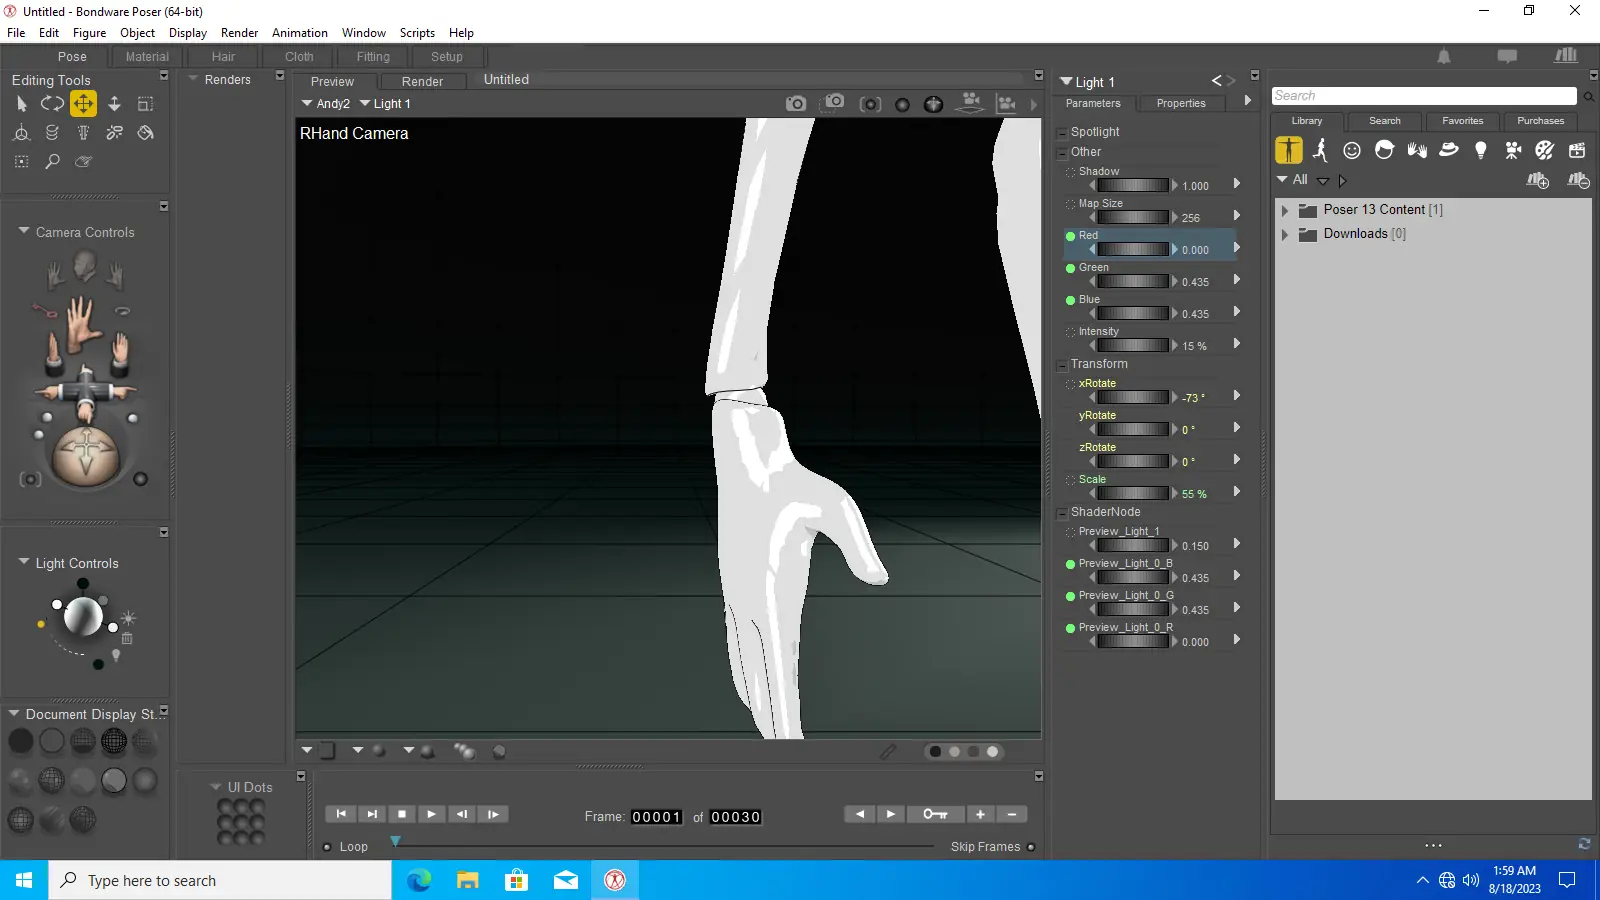
Task: Toggle animation indicator for Red parameter
Action: pyautogui.click(x=1070, y=236)
